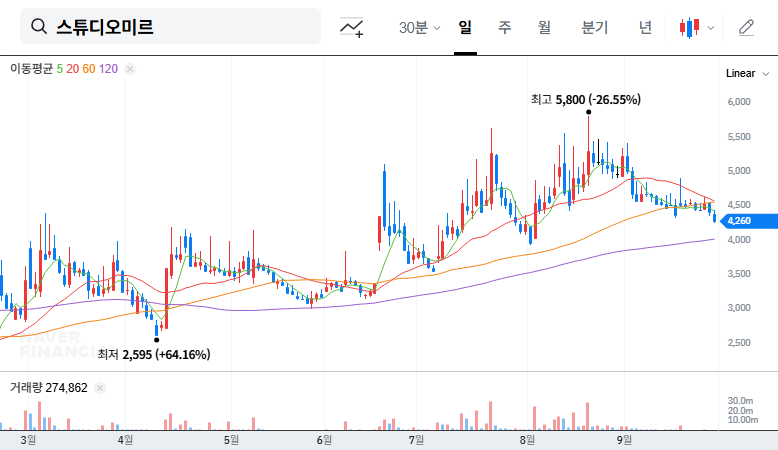Open the pencil drawing tool

(746, 27)
